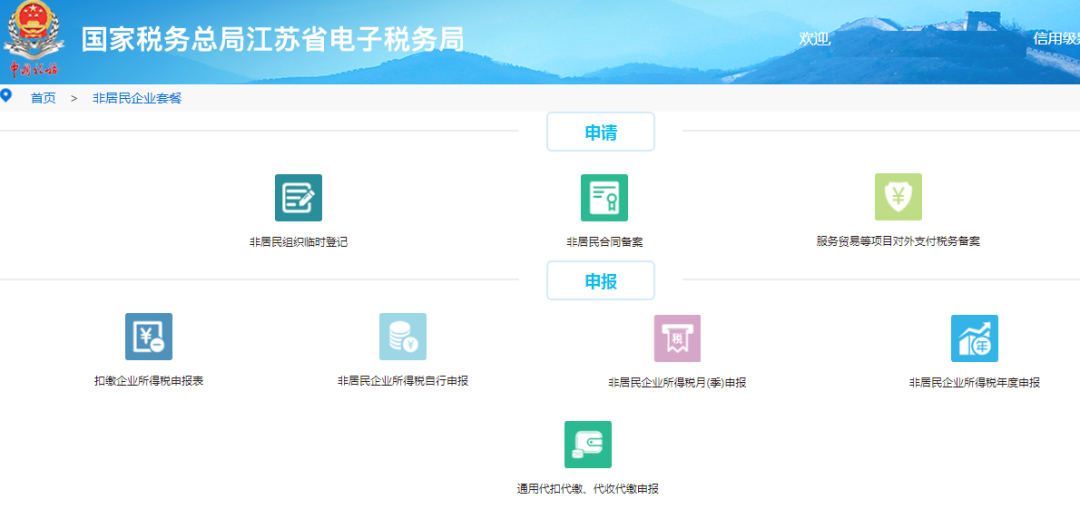Screen dimensions: 1080x519
Task: Go to 首页 in the breadcrumb
Action: [43, 98]
